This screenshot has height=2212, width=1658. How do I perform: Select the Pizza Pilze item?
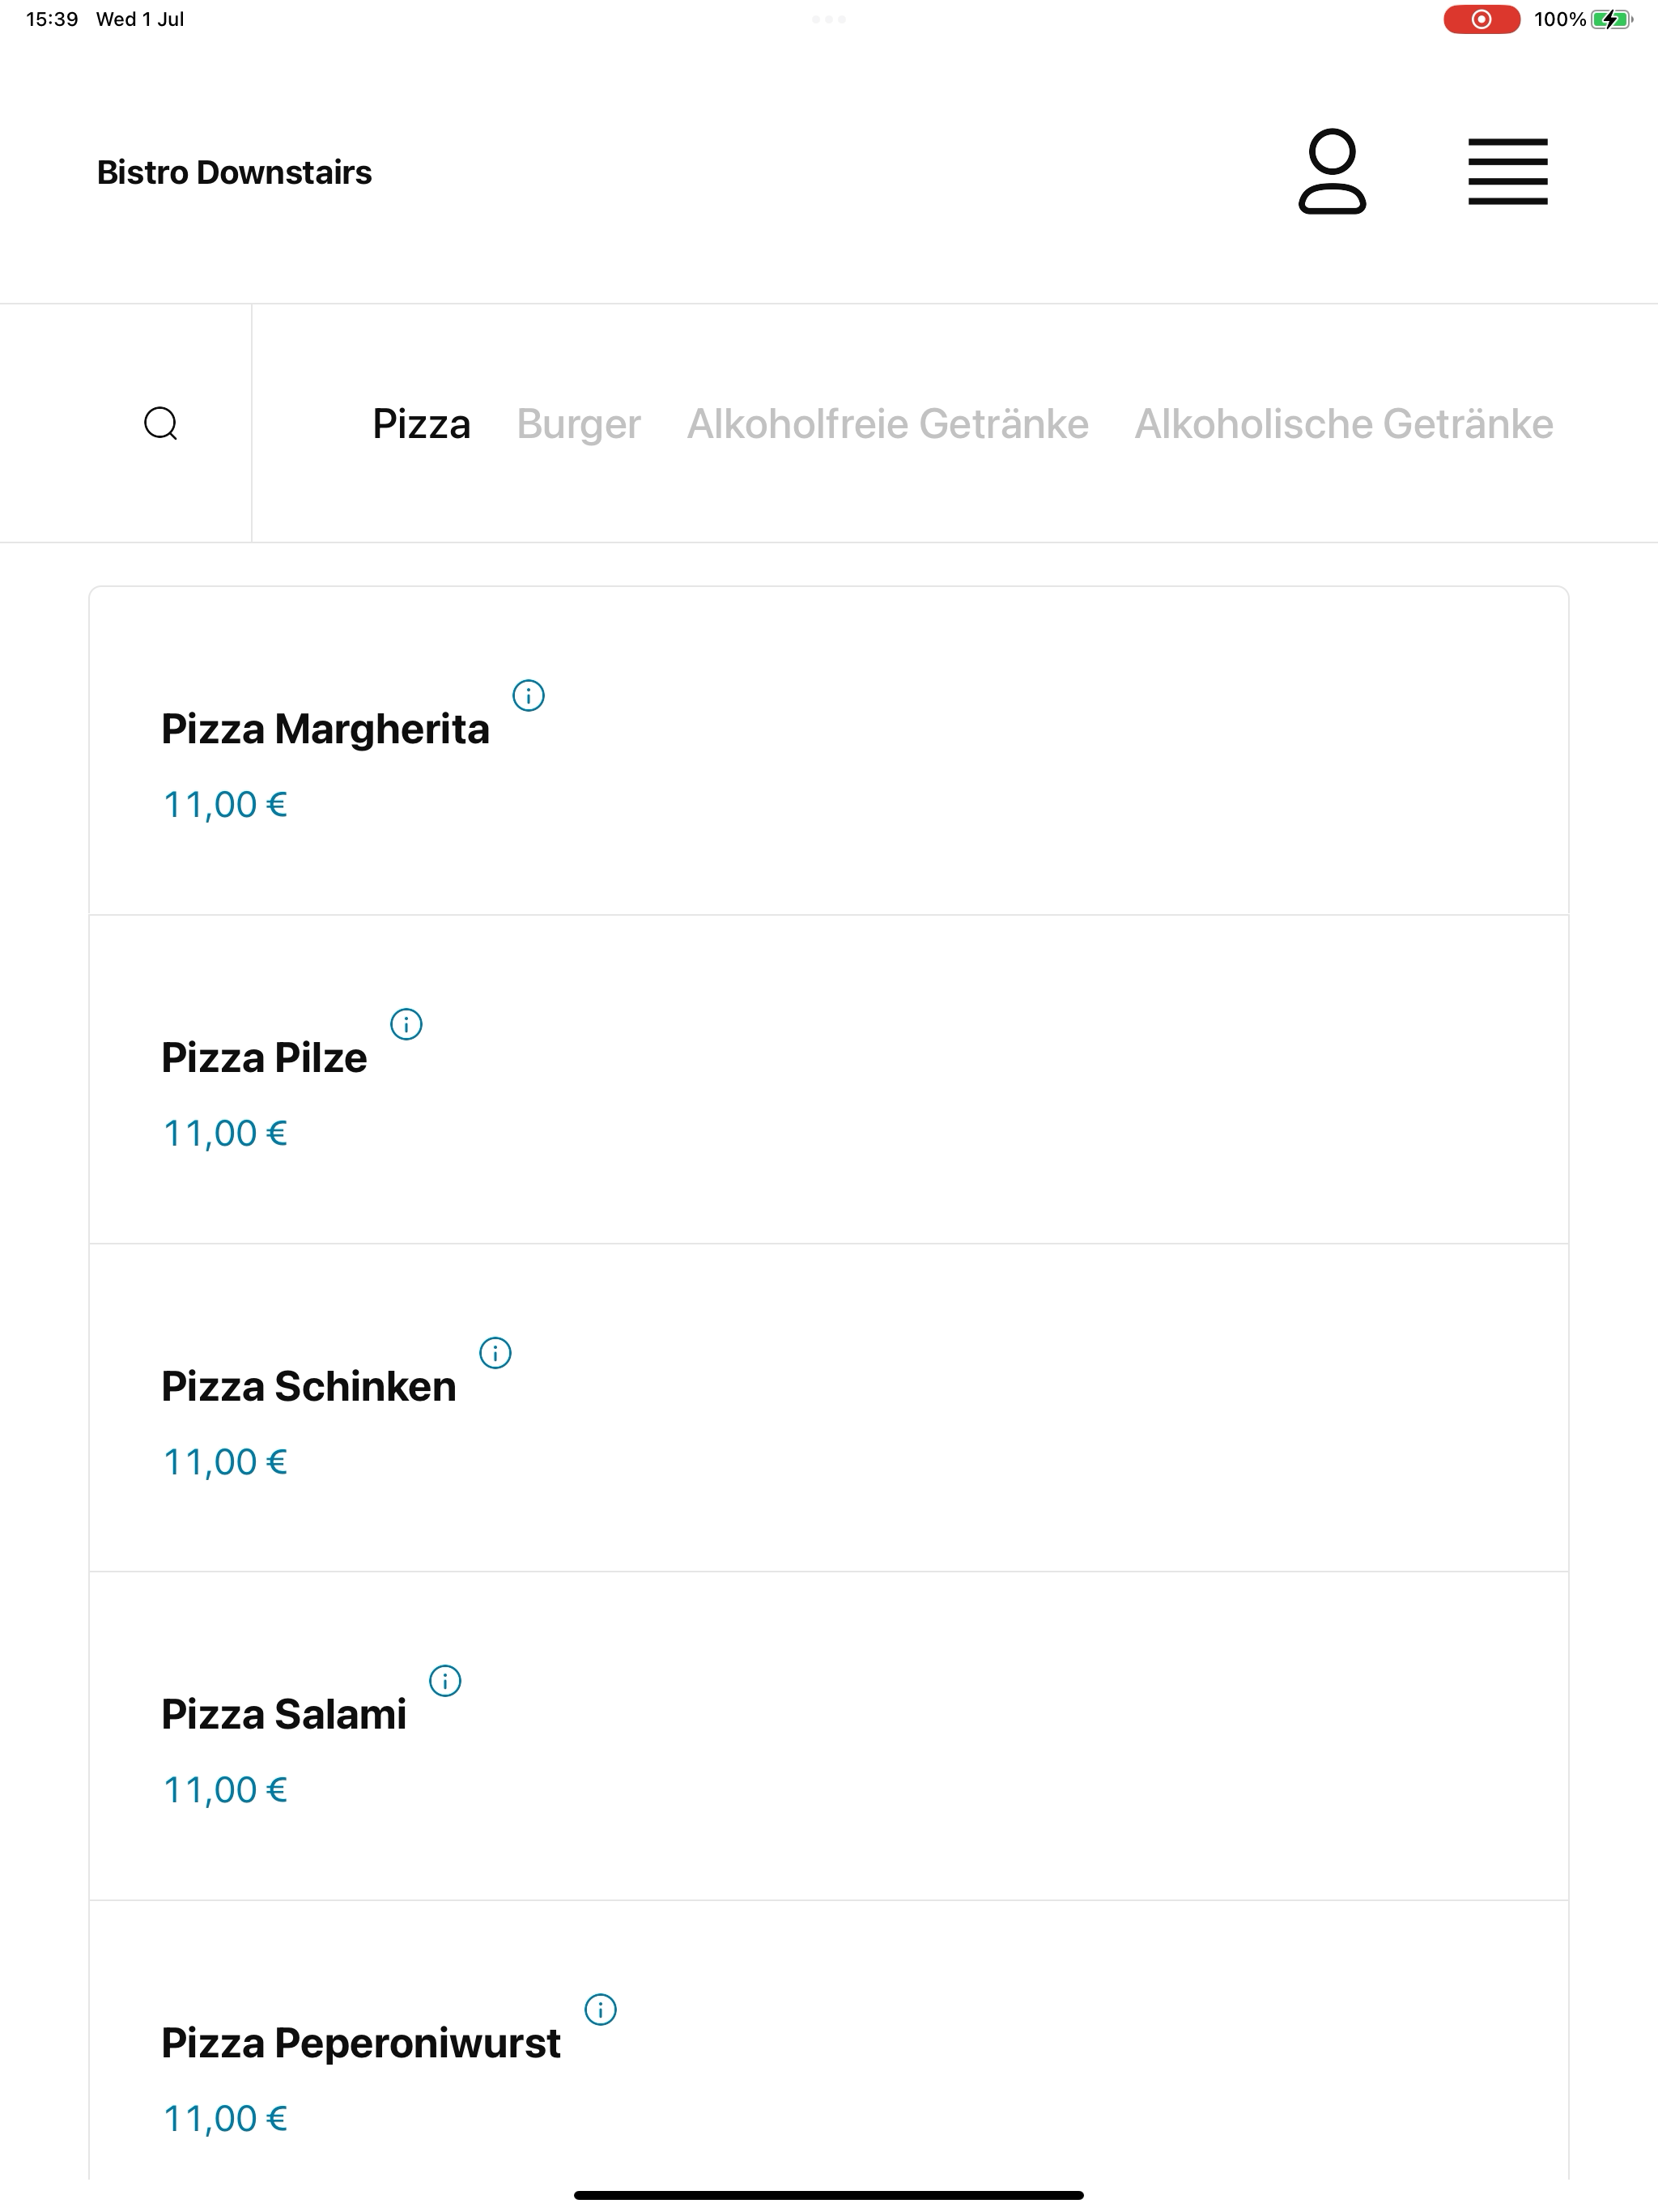pos(828,1079)
